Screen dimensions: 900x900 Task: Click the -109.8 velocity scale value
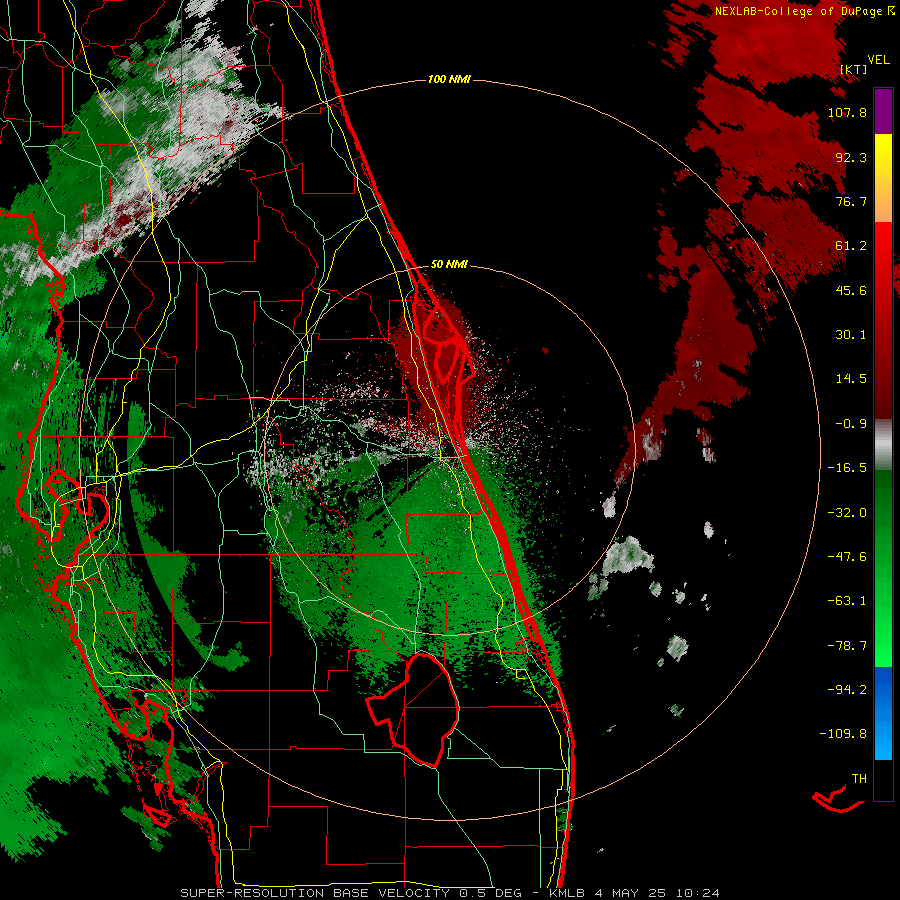tap(843, 734)
